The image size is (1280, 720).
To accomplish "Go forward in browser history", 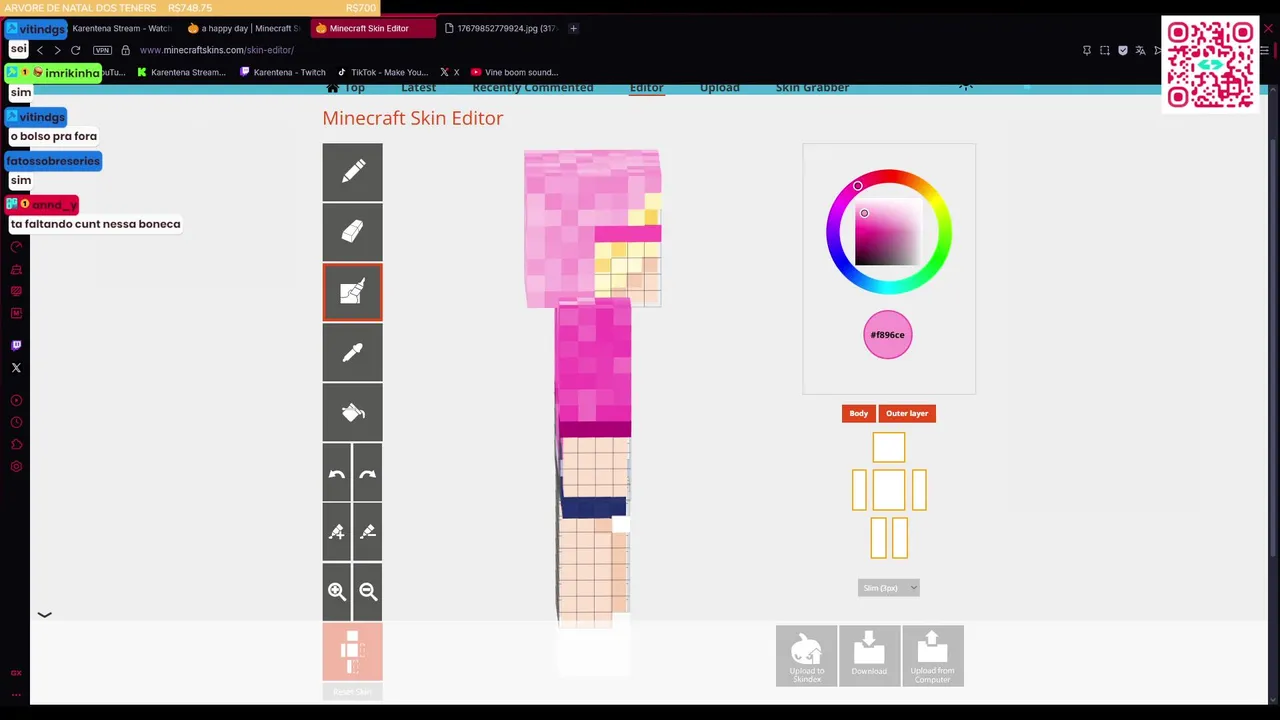I will coord(57,50).
